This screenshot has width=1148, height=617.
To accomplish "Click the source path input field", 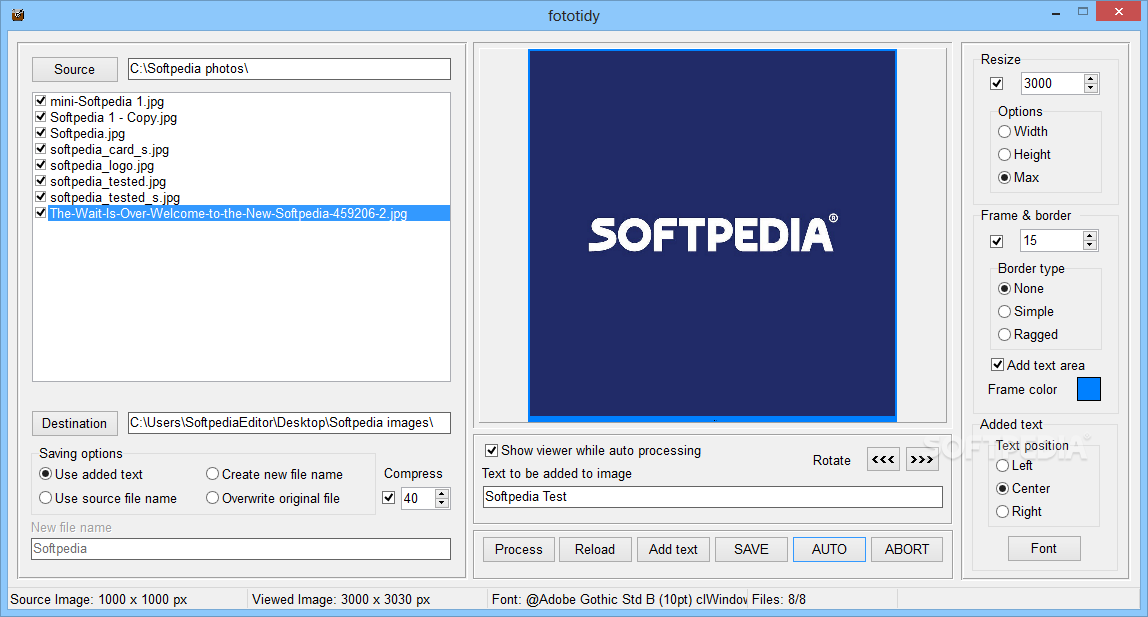I will [289, 69].
